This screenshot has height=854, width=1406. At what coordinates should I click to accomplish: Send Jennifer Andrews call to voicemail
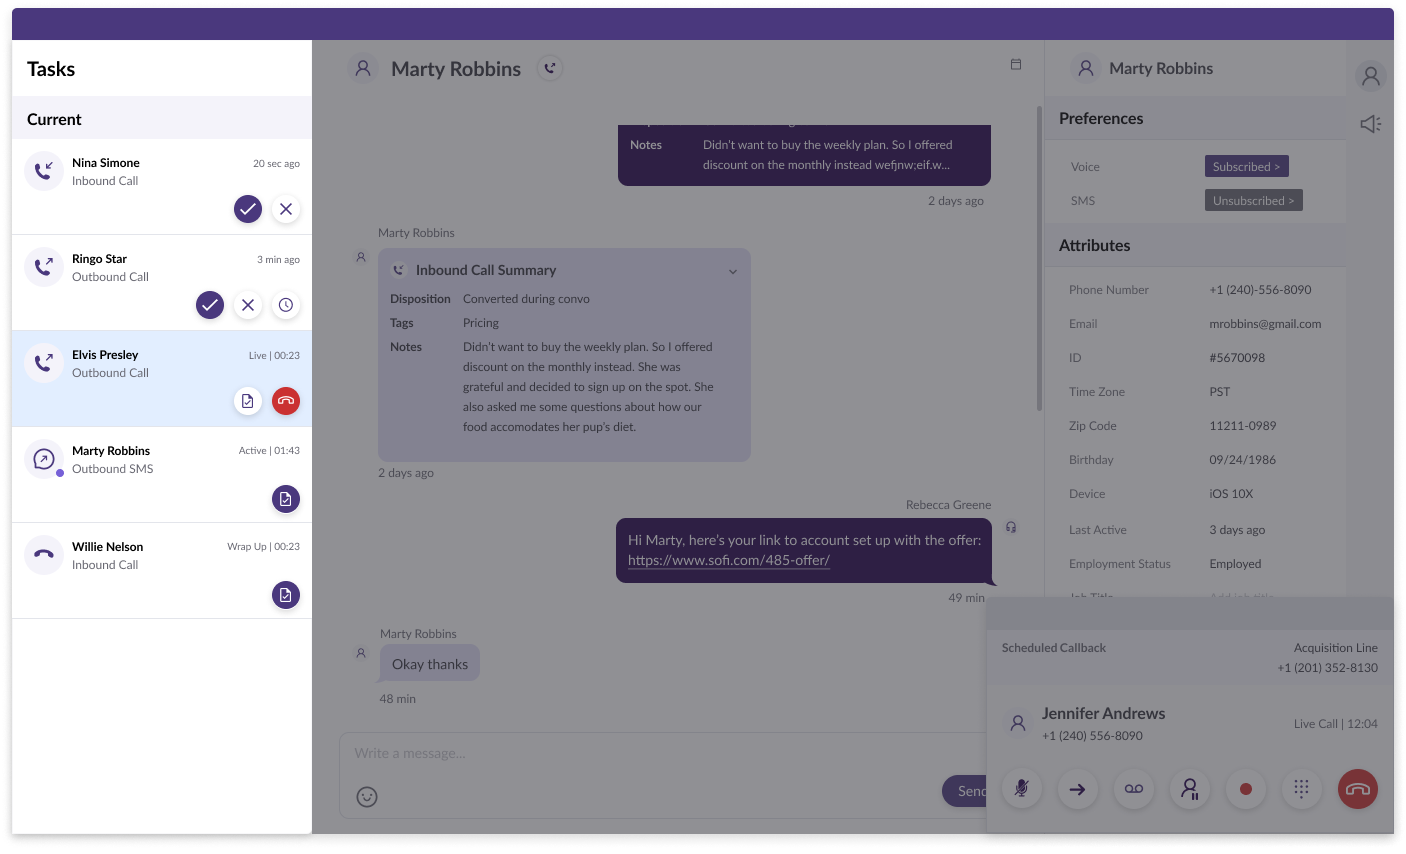click(x=1134, y=789)
